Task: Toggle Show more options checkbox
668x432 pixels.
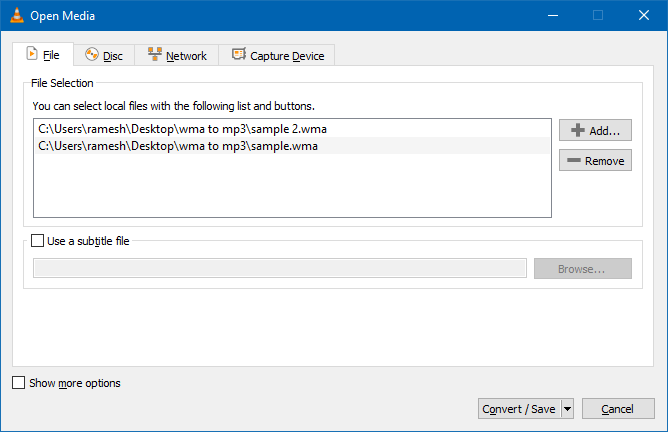Action: (x=19, y=383)
